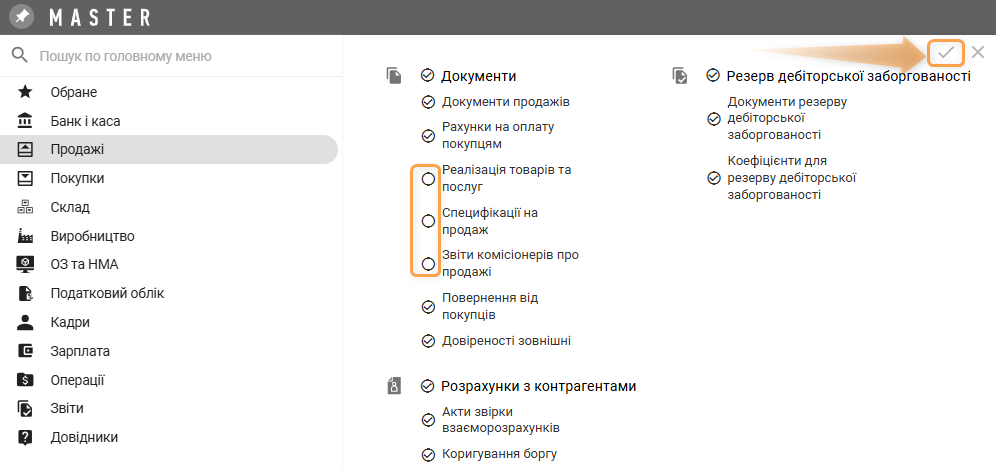The width and height of the screenshot is (996, 470).
Task: Click the pin icon in MASTER header
Action: (x=21, y=17)
